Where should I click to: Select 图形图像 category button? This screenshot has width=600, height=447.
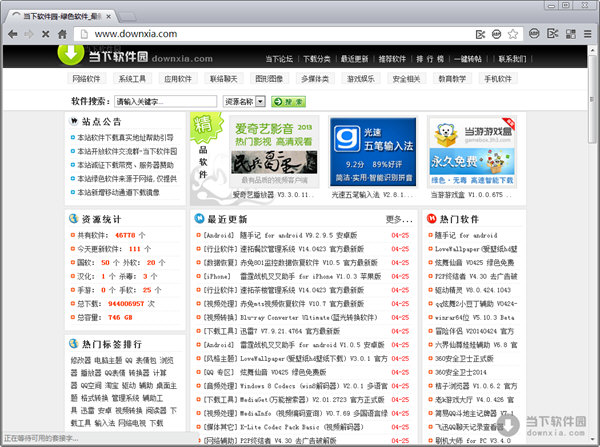pos(269,79)
